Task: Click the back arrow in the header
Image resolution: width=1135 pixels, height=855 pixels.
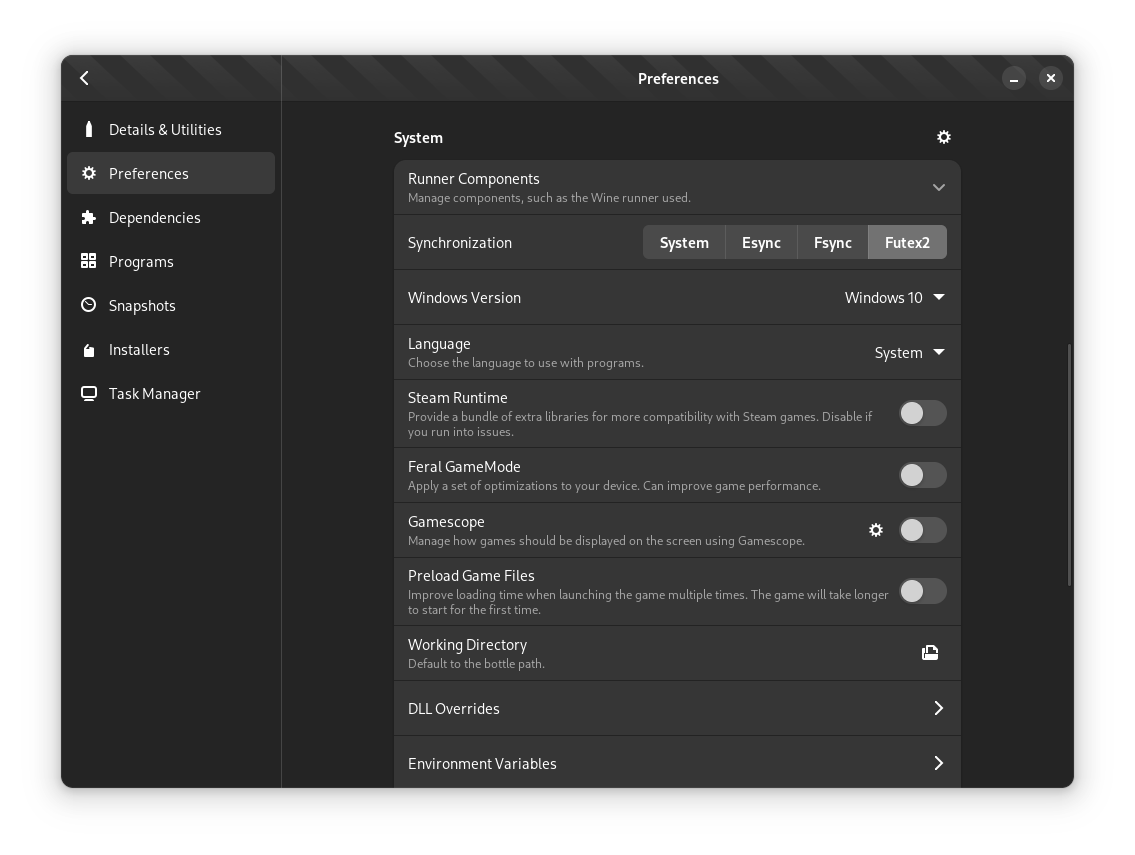Action: tap(85, 78)
